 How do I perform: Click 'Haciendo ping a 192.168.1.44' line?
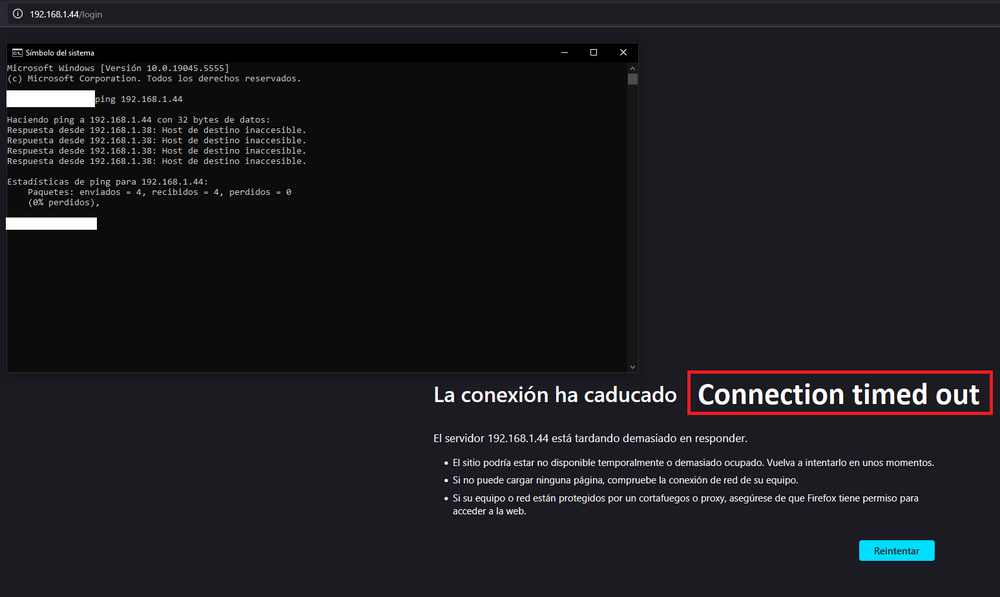(138, 119)
